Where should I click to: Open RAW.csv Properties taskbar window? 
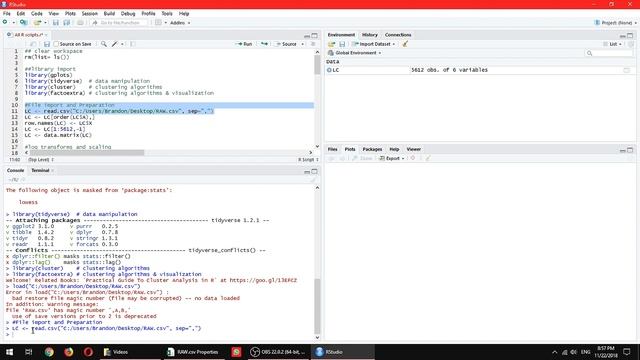(x=194, y=352)
